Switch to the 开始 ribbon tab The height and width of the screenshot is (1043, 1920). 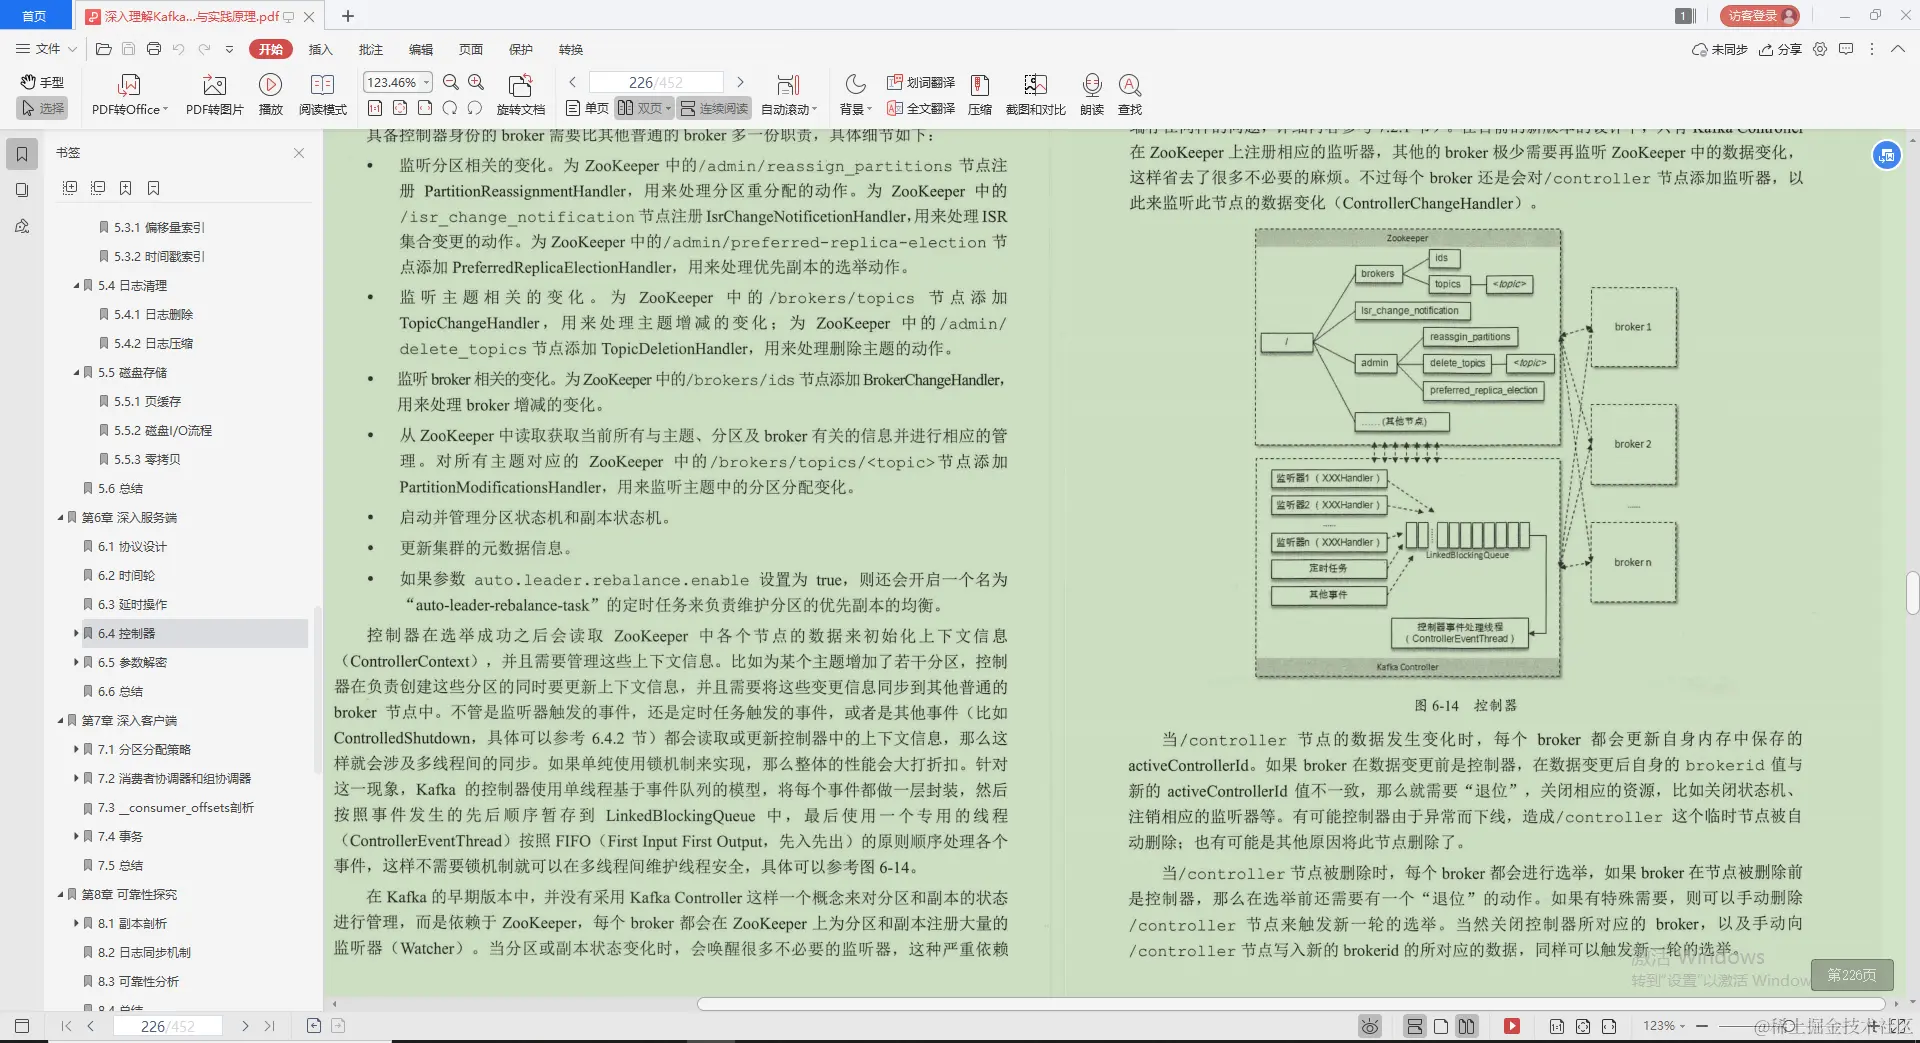click(x=270, y=48)
